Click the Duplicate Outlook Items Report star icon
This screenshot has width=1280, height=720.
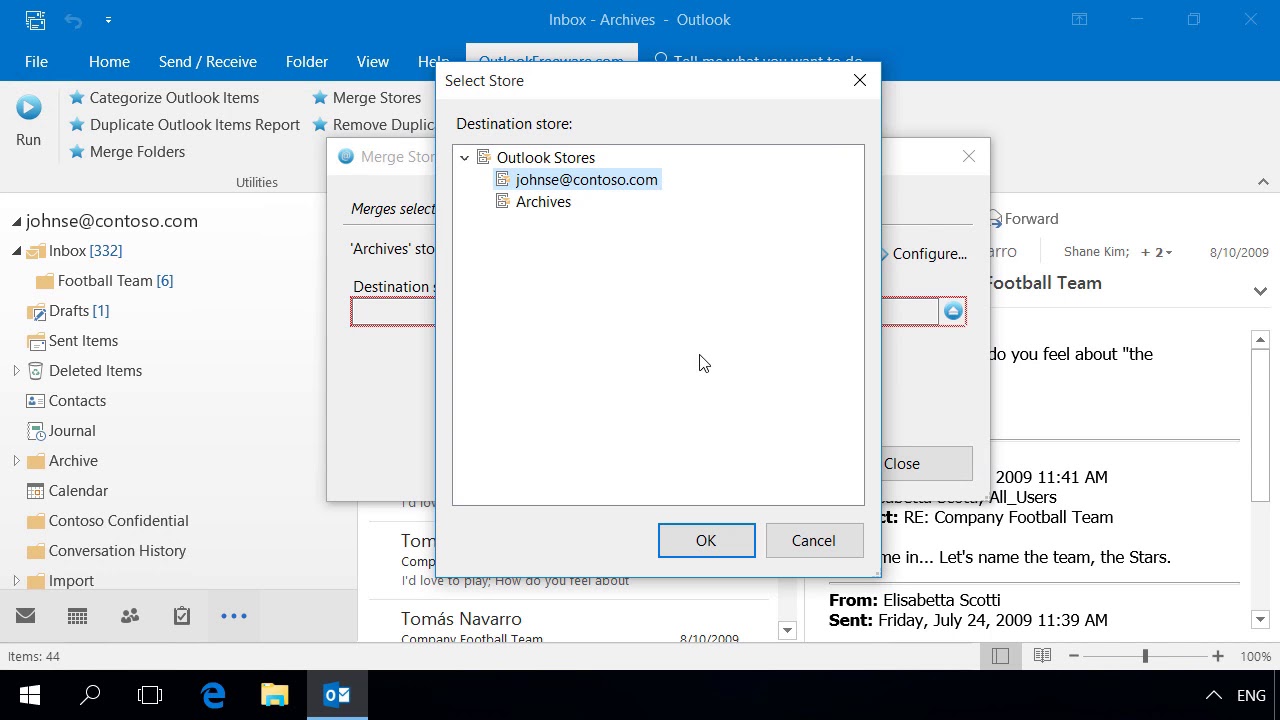pyautogui.click(x=77, y=125)
